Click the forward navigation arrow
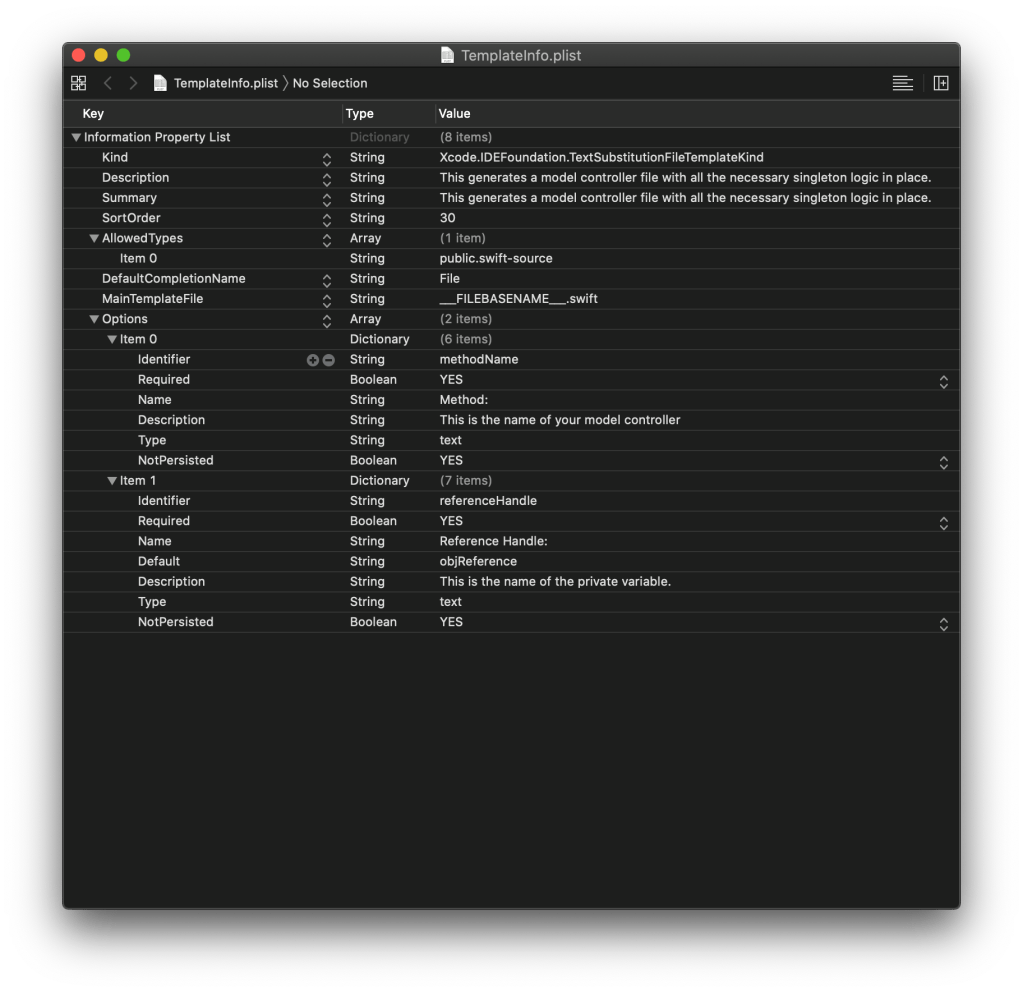Image resolution: width=1023 pixels, height=992 pixels. [x=133, y=83]
